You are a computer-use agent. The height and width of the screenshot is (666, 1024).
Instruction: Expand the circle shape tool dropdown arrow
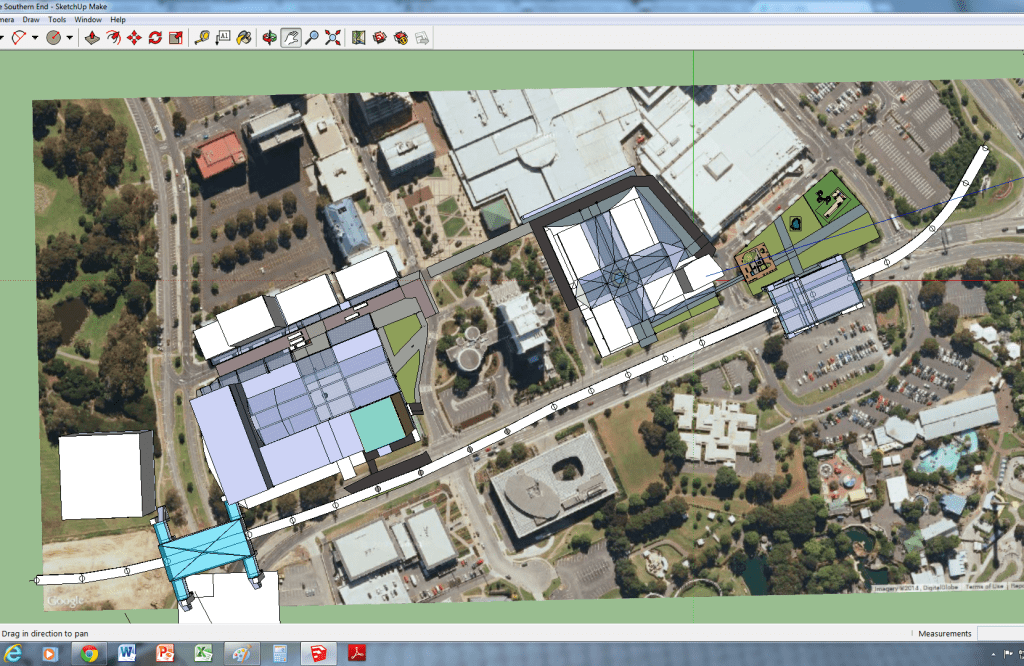click(x=70, y=38)
